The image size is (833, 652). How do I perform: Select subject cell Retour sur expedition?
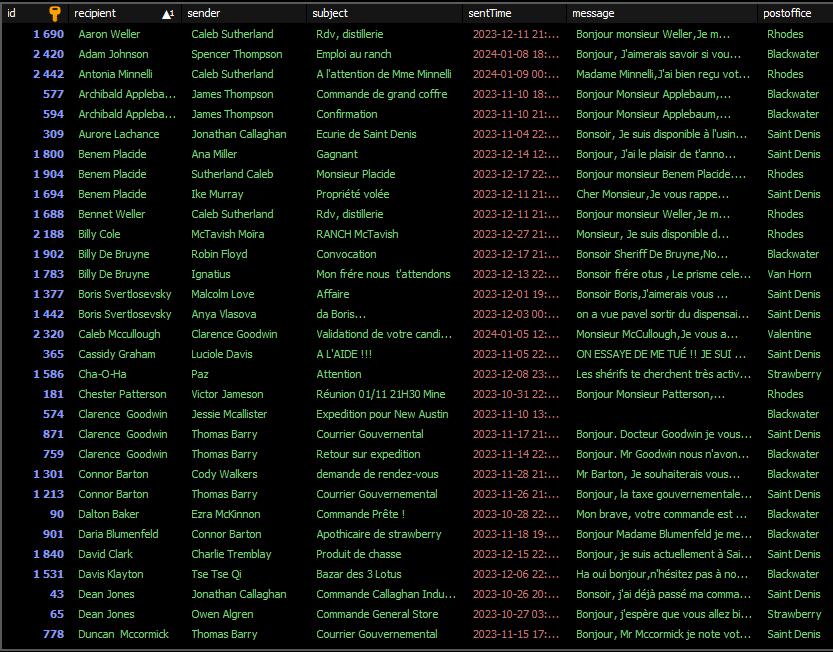point(368,454)
